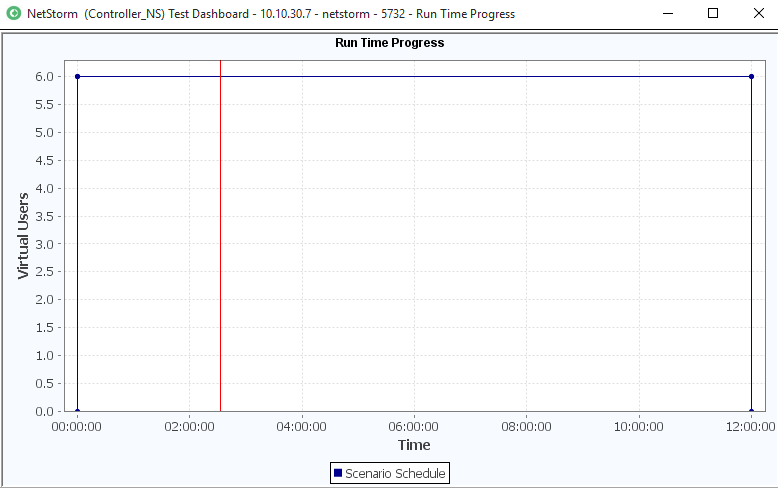Image resolution: width=778 pixels, height=488 pixels.
Task: Click the 1.5 value on the y-axis
Action: [44, 327]
